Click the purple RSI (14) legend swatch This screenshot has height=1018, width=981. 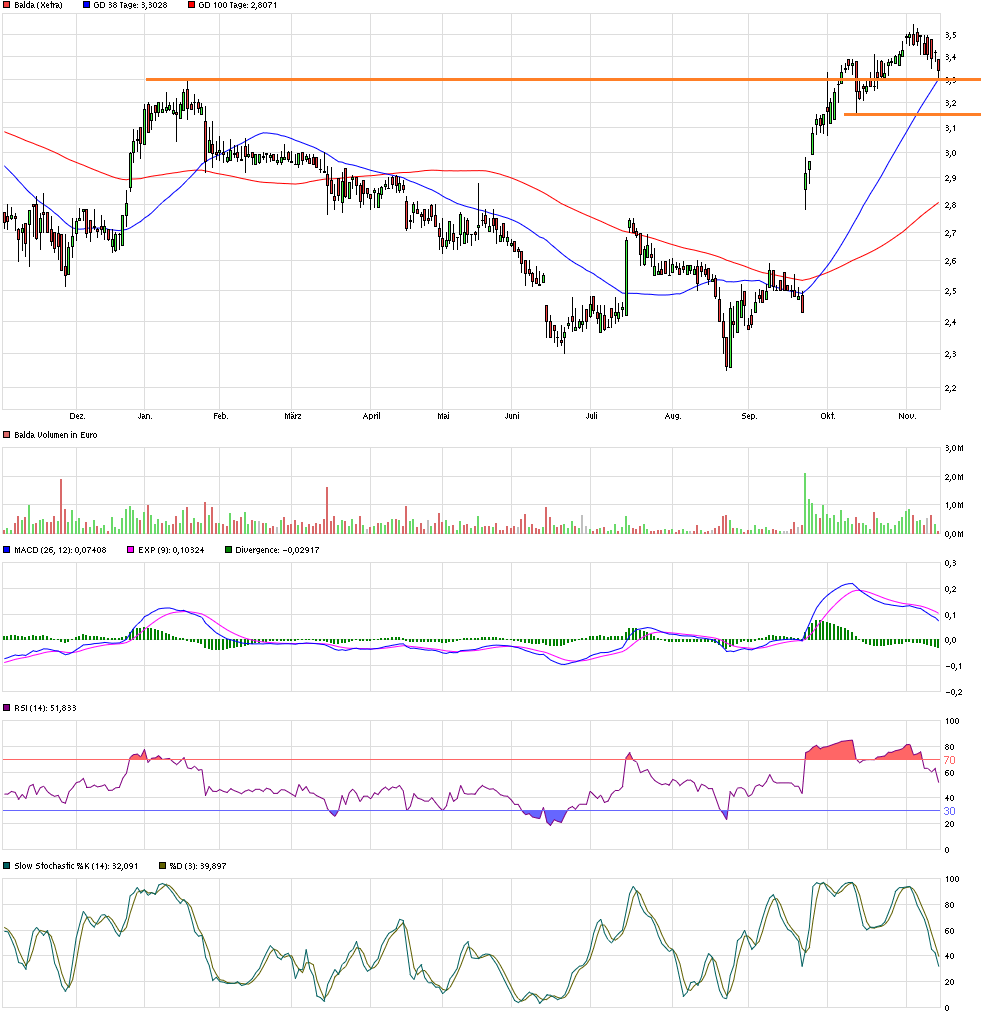[x=6, y=708]
